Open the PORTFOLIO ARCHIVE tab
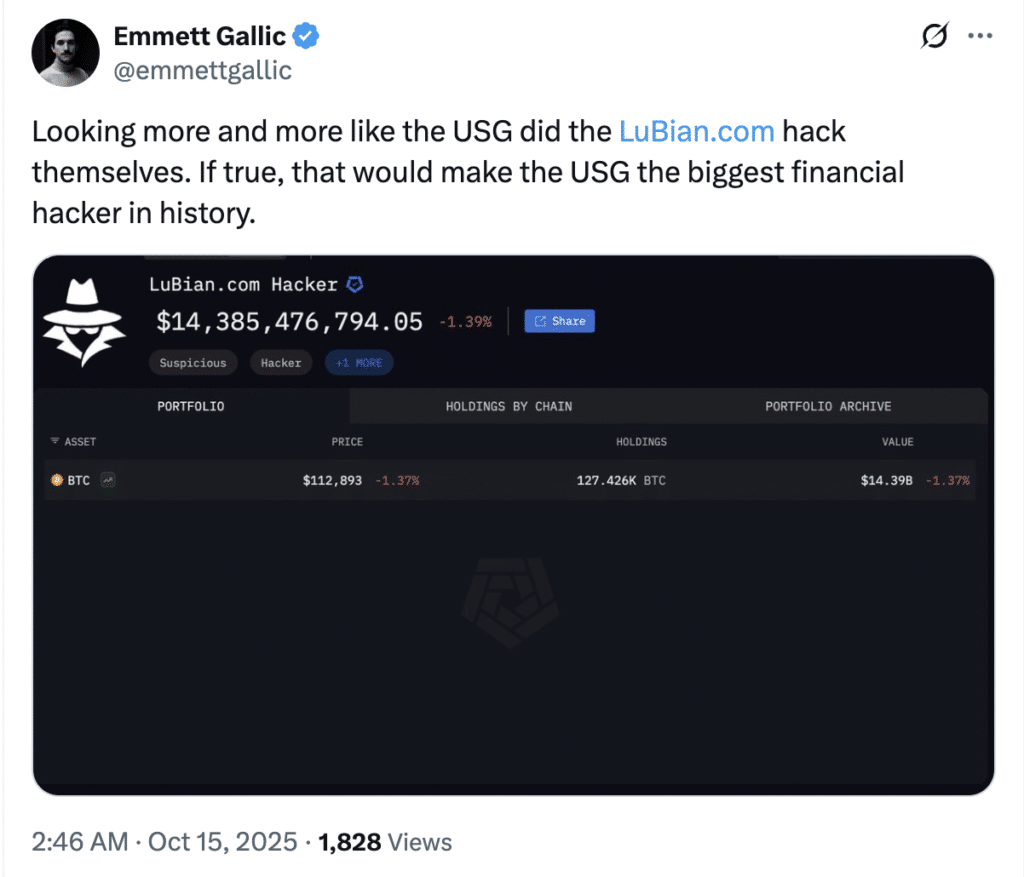1024x877 pixels. click(x=828, y=407)
